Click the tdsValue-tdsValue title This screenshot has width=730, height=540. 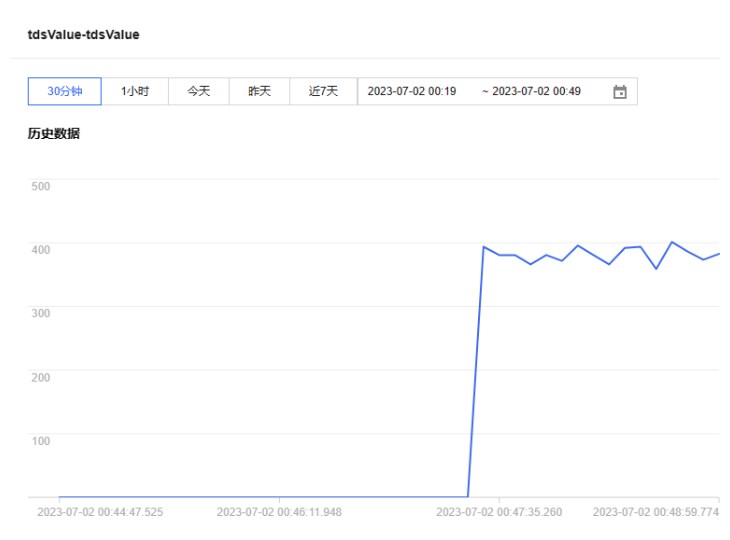click(x=84, y=34)
